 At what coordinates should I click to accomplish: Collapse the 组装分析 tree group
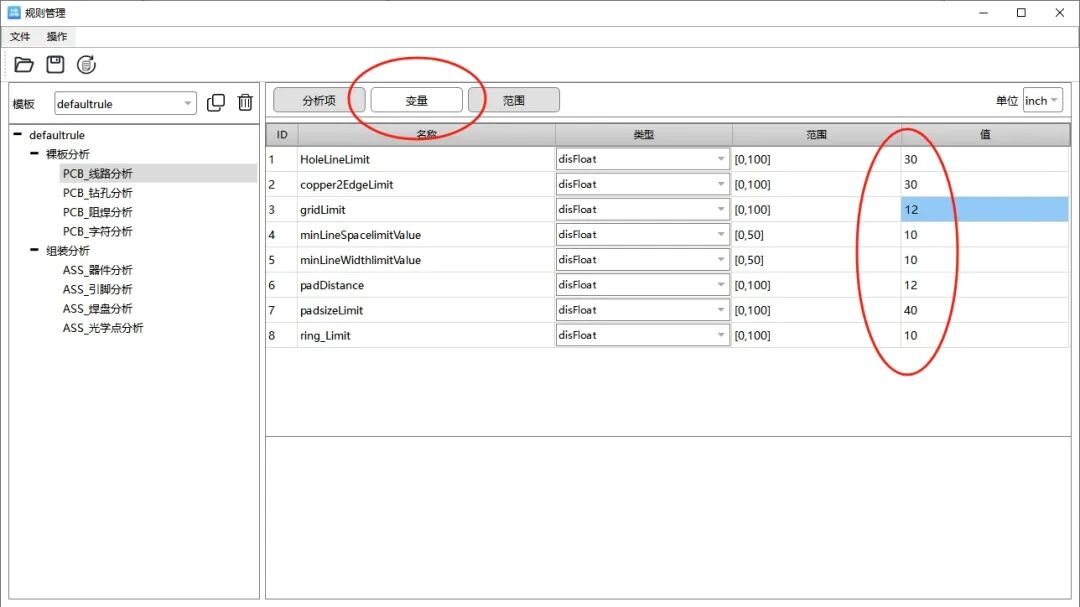[x=34, y=250]
